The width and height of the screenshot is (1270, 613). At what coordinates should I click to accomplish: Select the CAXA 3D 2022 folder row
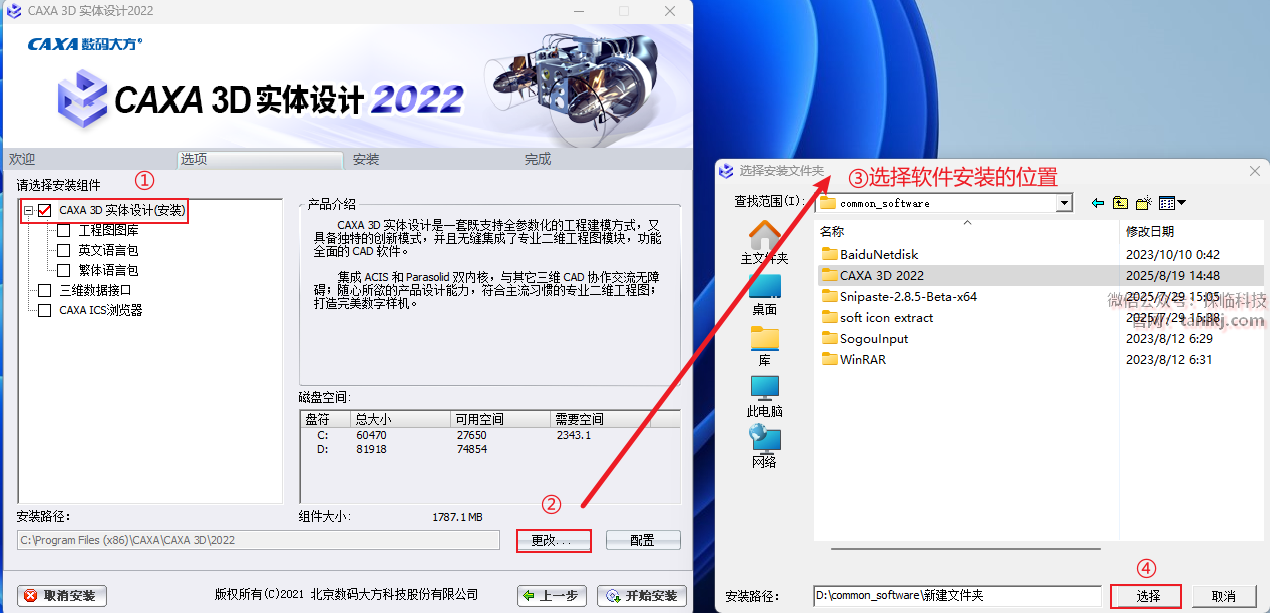pos(1040,275)
